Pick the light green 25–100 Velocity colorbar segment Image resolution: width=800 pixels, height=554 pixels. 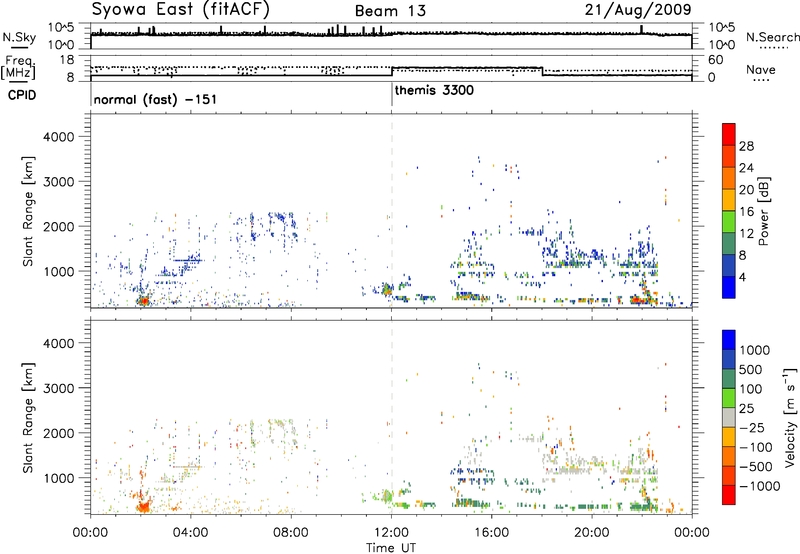(x=729, y=398)
